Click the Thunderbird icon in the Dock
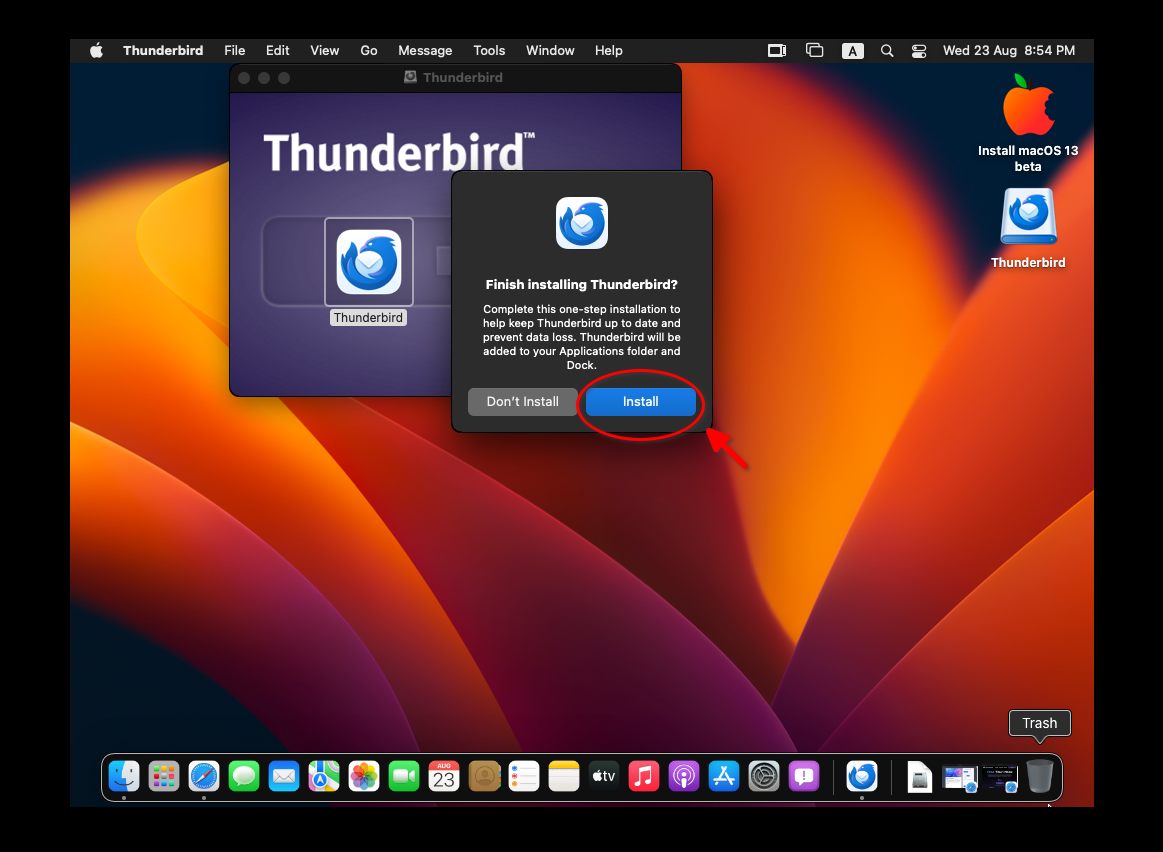 (862, 776)
